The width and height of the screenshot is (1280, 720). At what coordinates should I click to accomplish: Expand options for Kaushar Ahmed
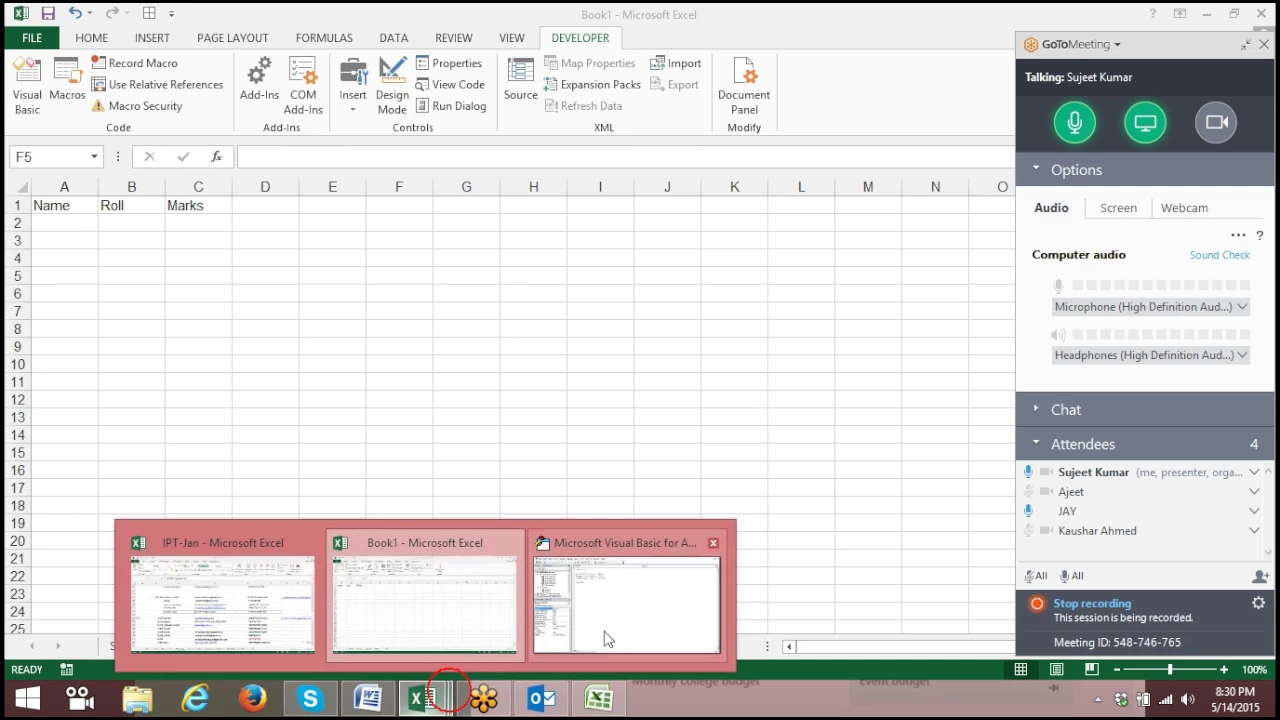click(1254, 531)
